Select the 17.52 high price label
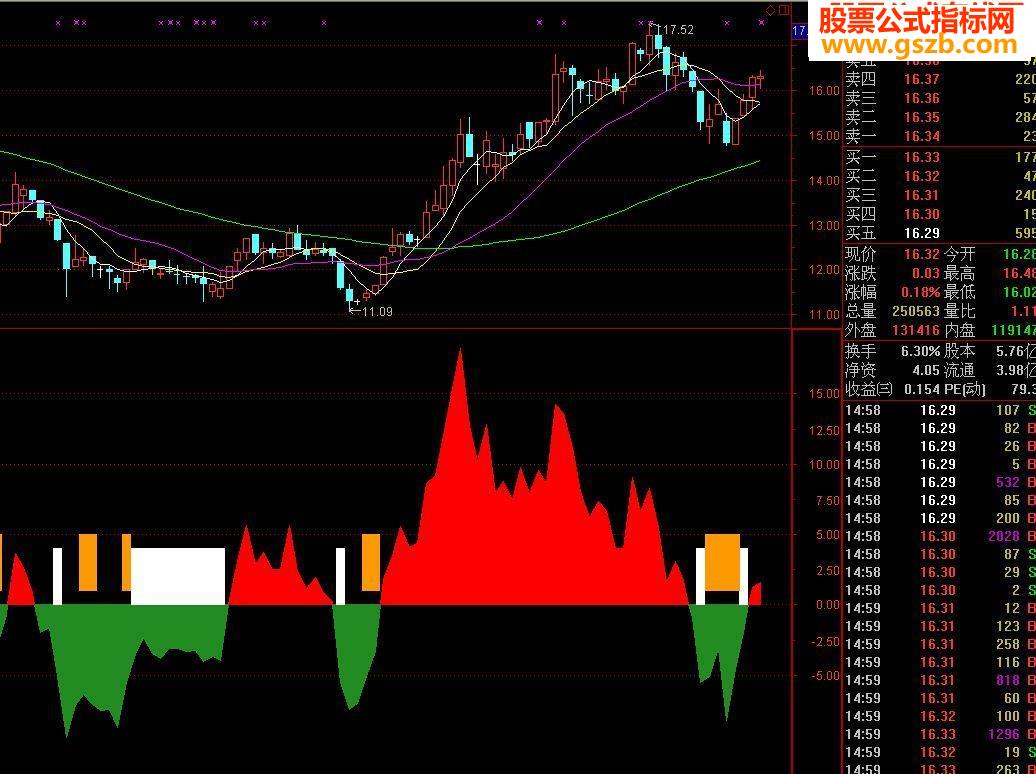Viewport: 1036px width, 774px height. pos(679,30)
